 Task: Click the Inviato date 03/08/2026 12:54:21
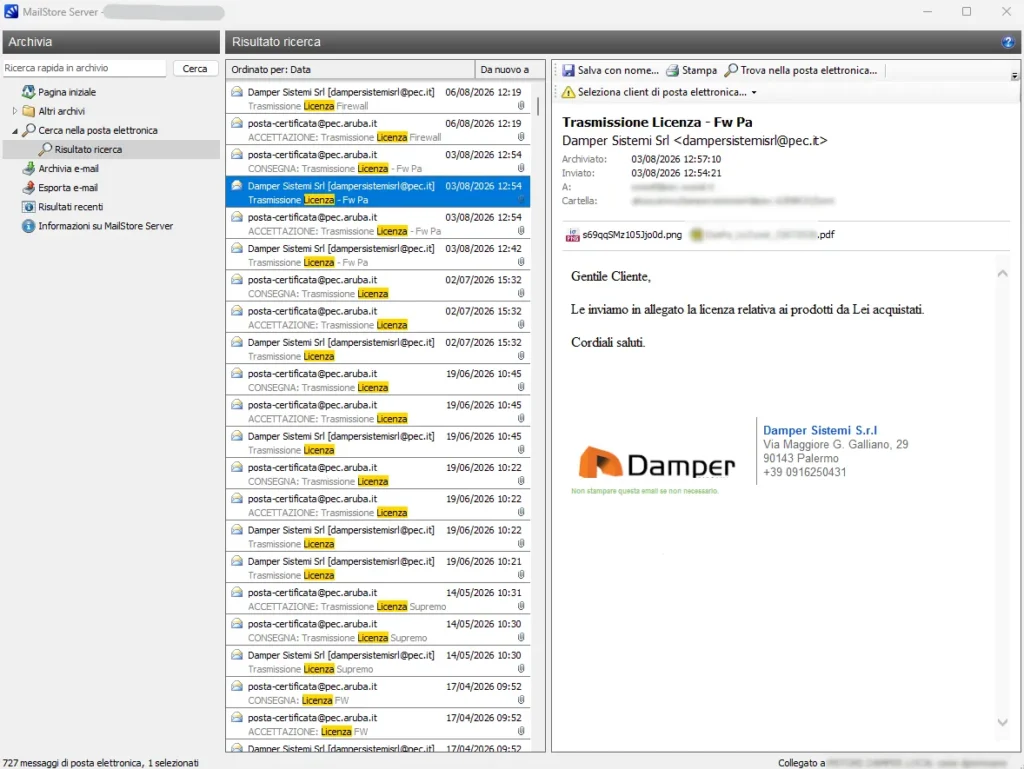pyautogui.click(x=676, y=173)
